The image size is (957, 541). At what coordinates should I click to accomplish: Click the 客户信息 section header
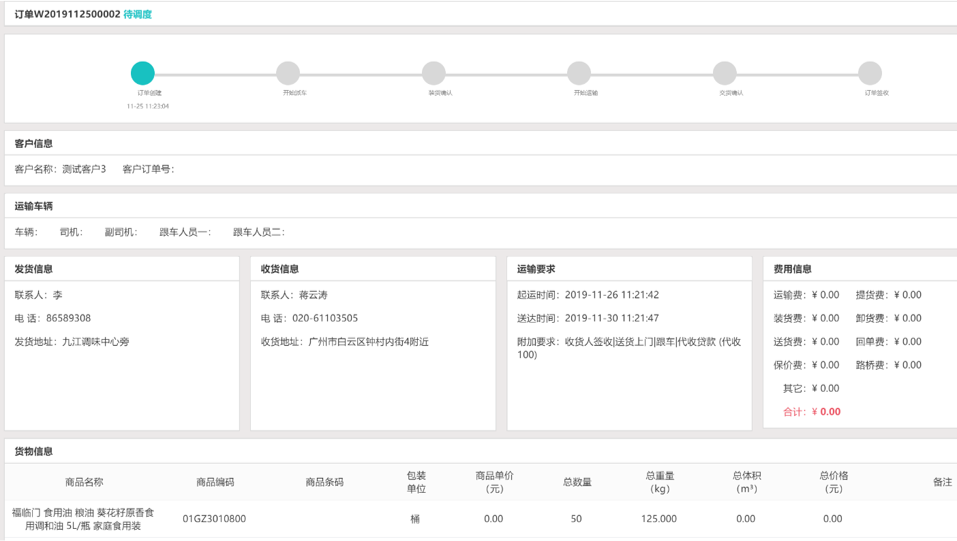pyautogui.click(x=34, y=144)
